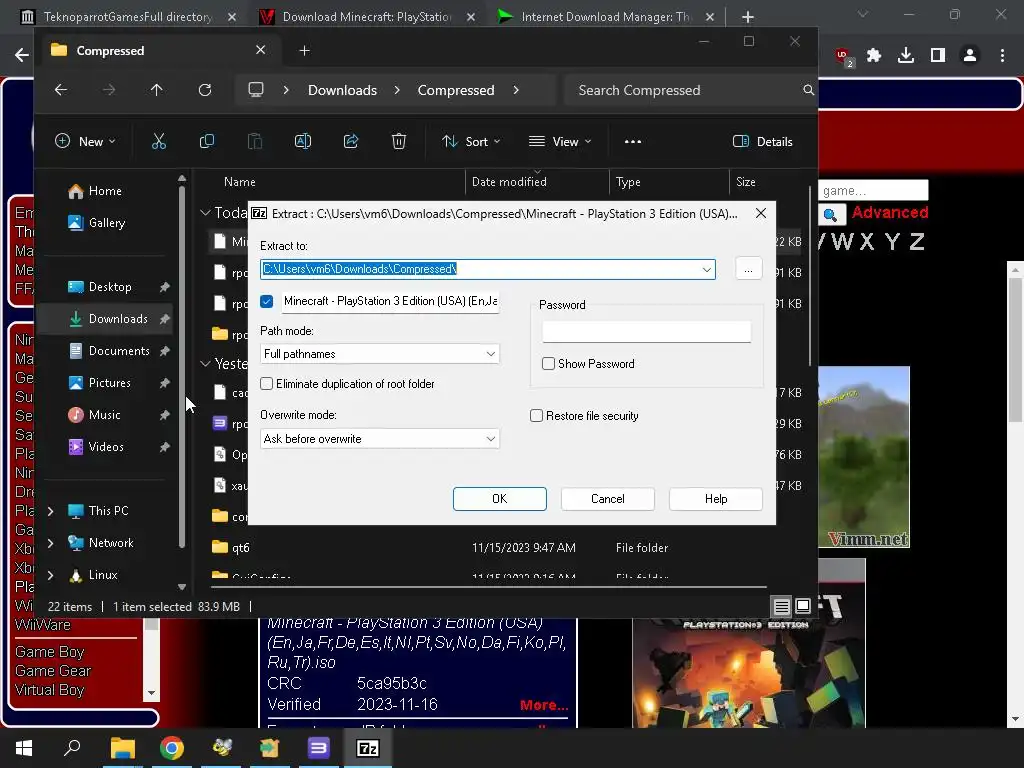1024x768 pixels.
Task: Collapse the Yesterday file group
Action: pyautogui.click(x=205, y=363)
